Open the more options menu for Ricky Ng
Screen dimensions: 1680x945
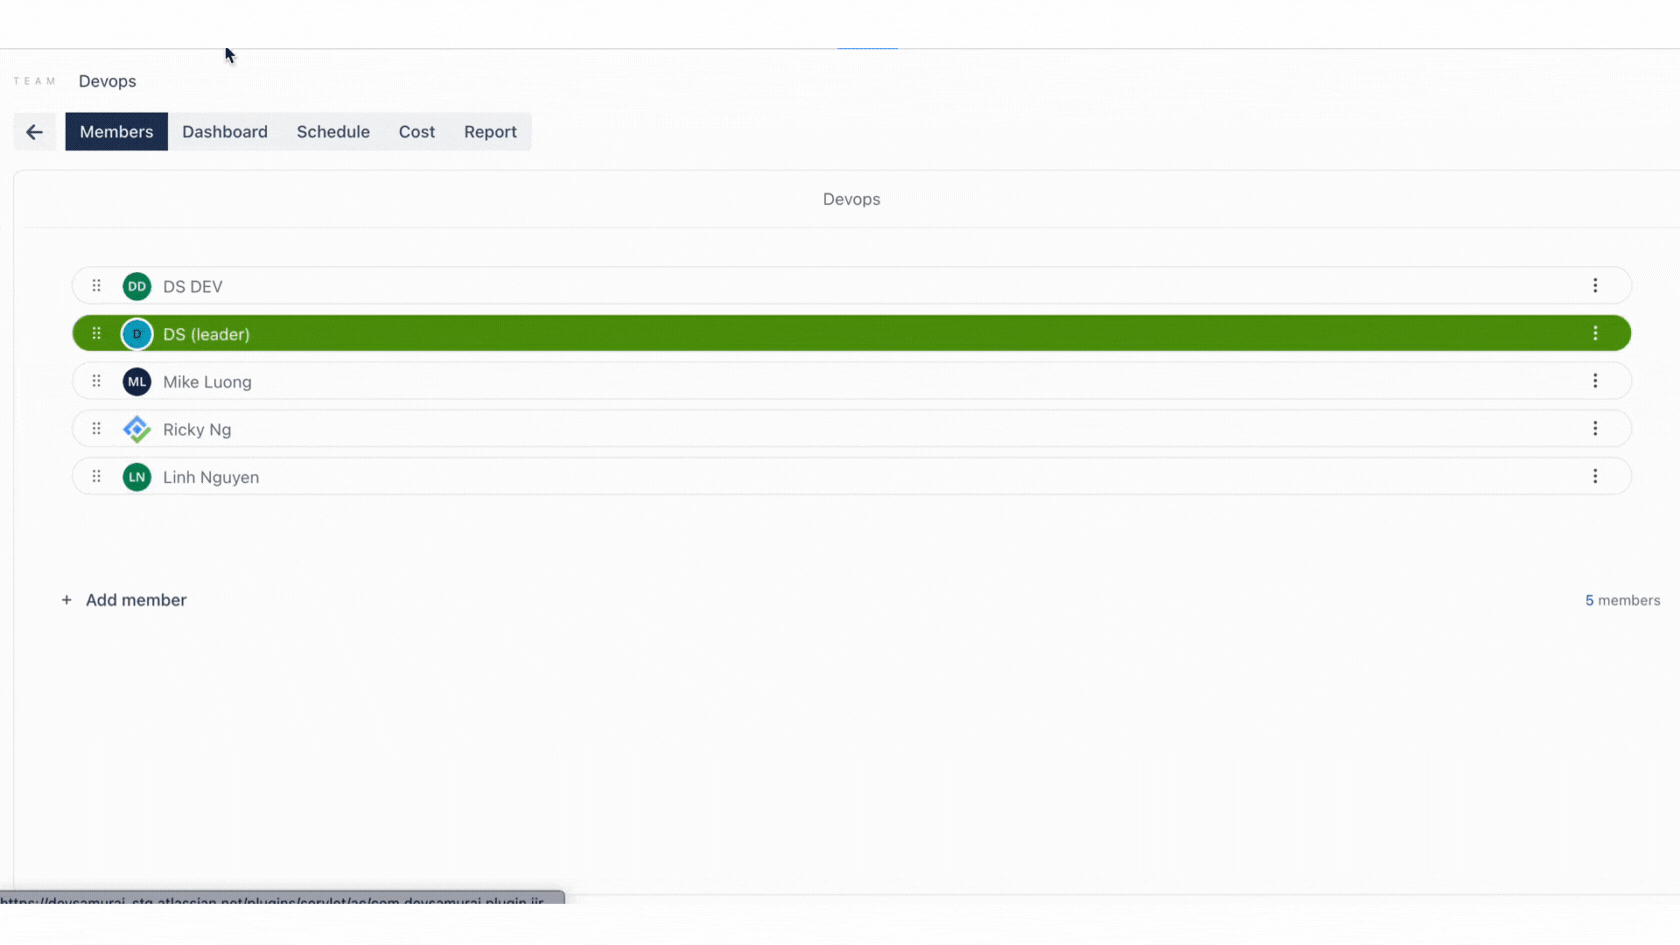1595,429
